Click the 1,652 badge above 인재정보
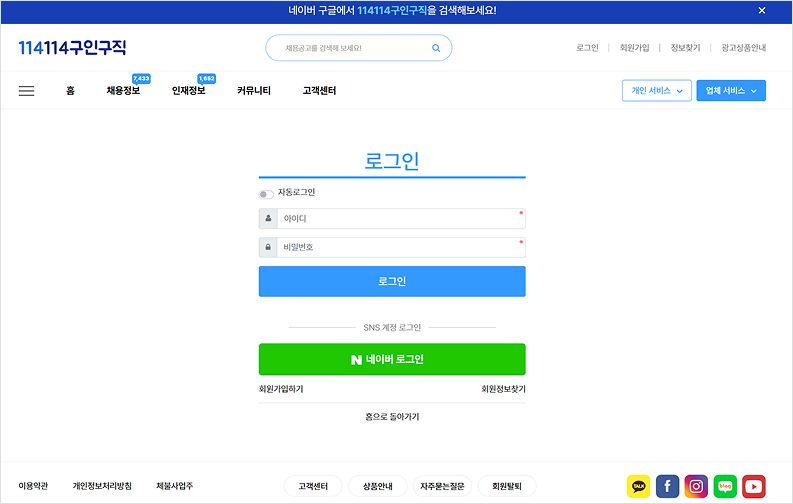 [206, 78]
